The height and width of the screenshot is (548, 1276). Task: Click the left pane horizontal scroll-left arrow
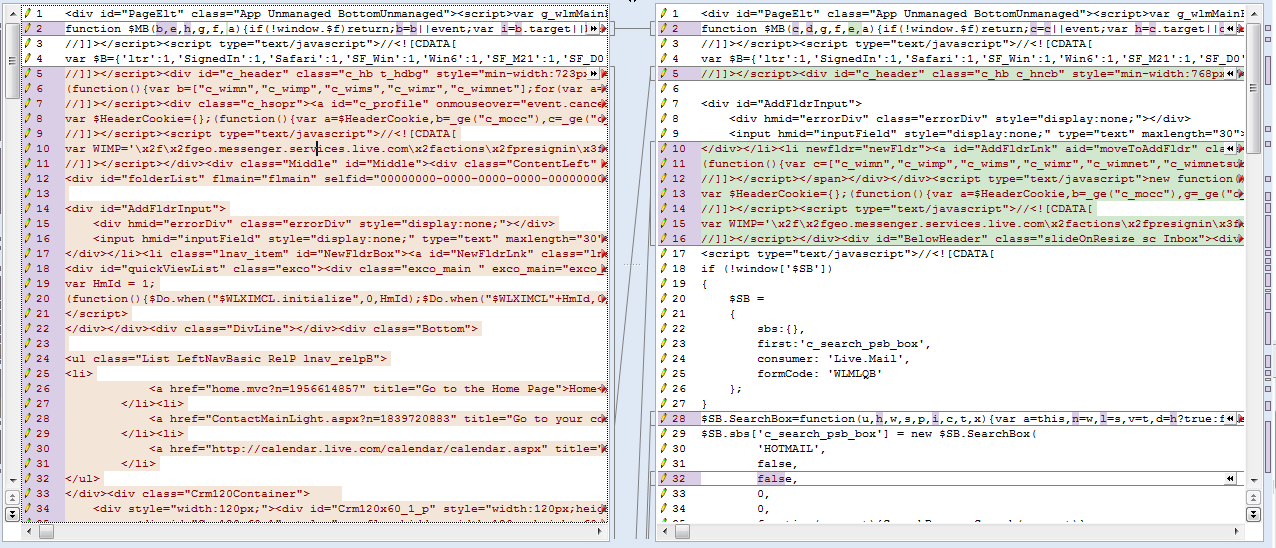click(x=28, y=533)
